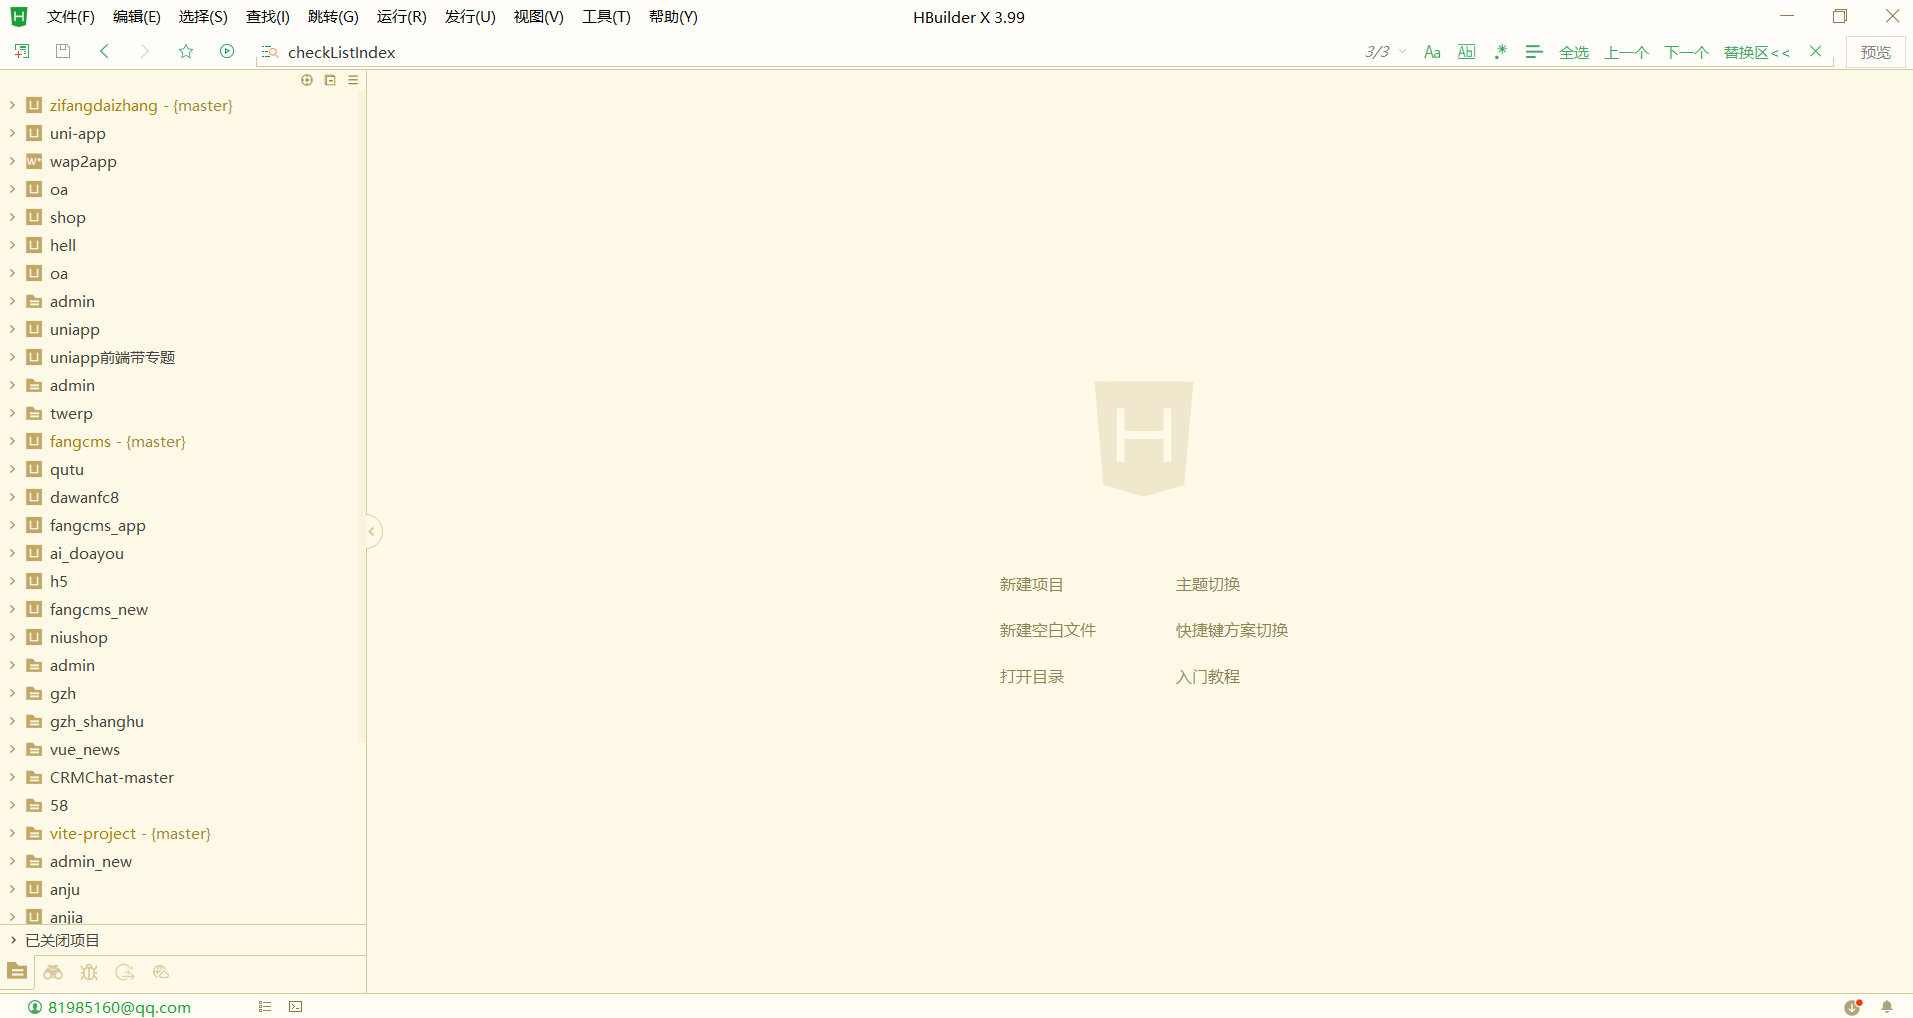Toggle whole-word Abl search option
Image resolution: width=1913 pixels, height=1018 pixels.
click(1467, 52)
